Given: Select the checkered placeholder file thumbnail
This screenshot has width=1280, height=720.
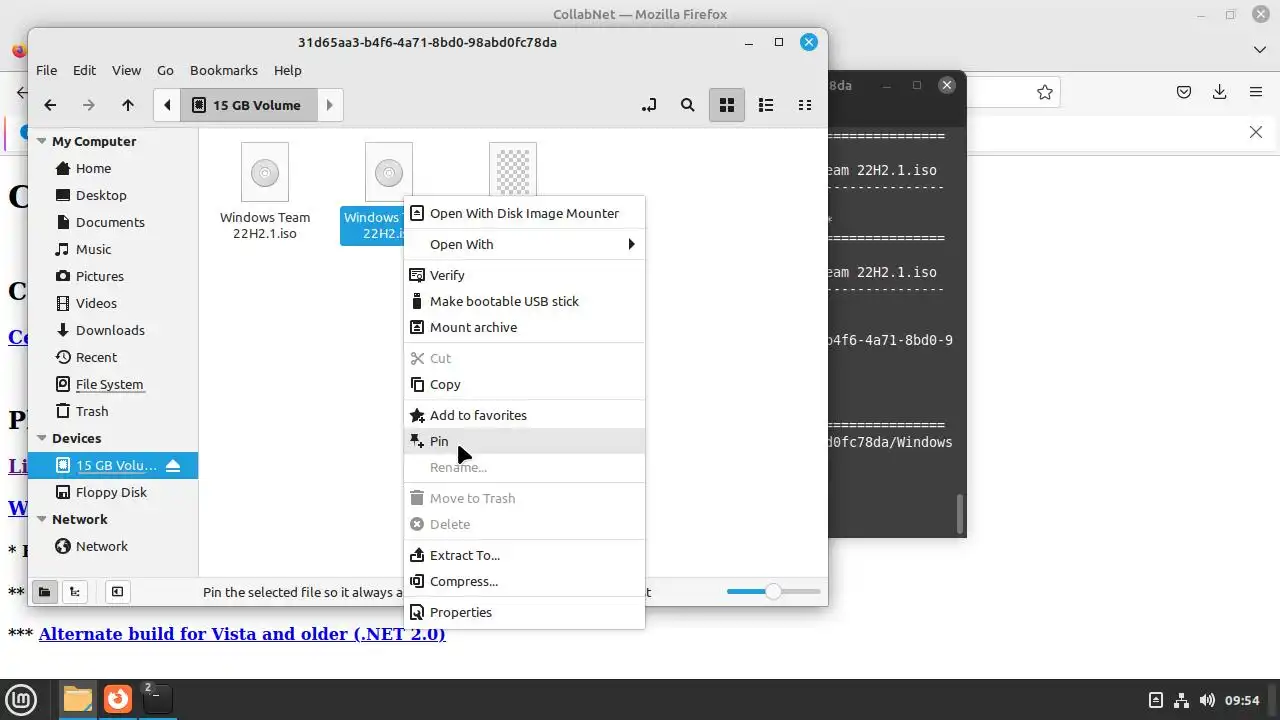Looking at the screenshot, I should (513, 170).
